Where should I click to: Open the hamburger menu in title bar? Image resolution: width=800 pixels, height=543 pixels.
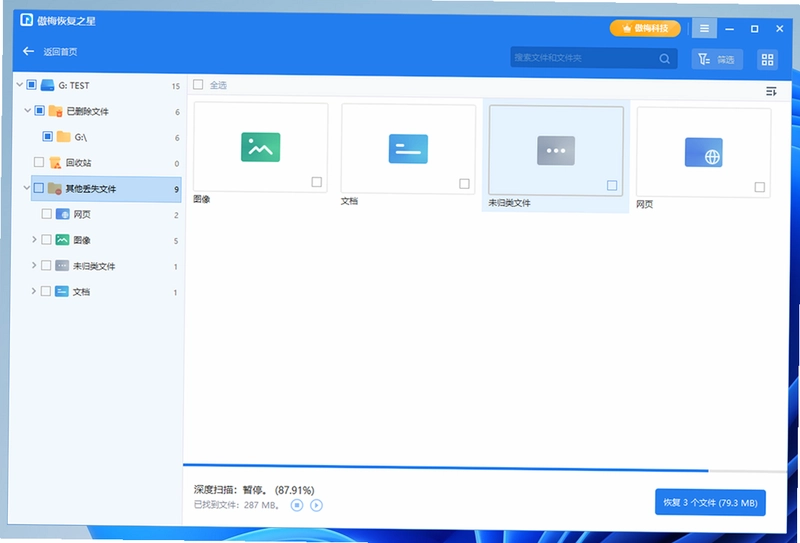coord(704,29)
